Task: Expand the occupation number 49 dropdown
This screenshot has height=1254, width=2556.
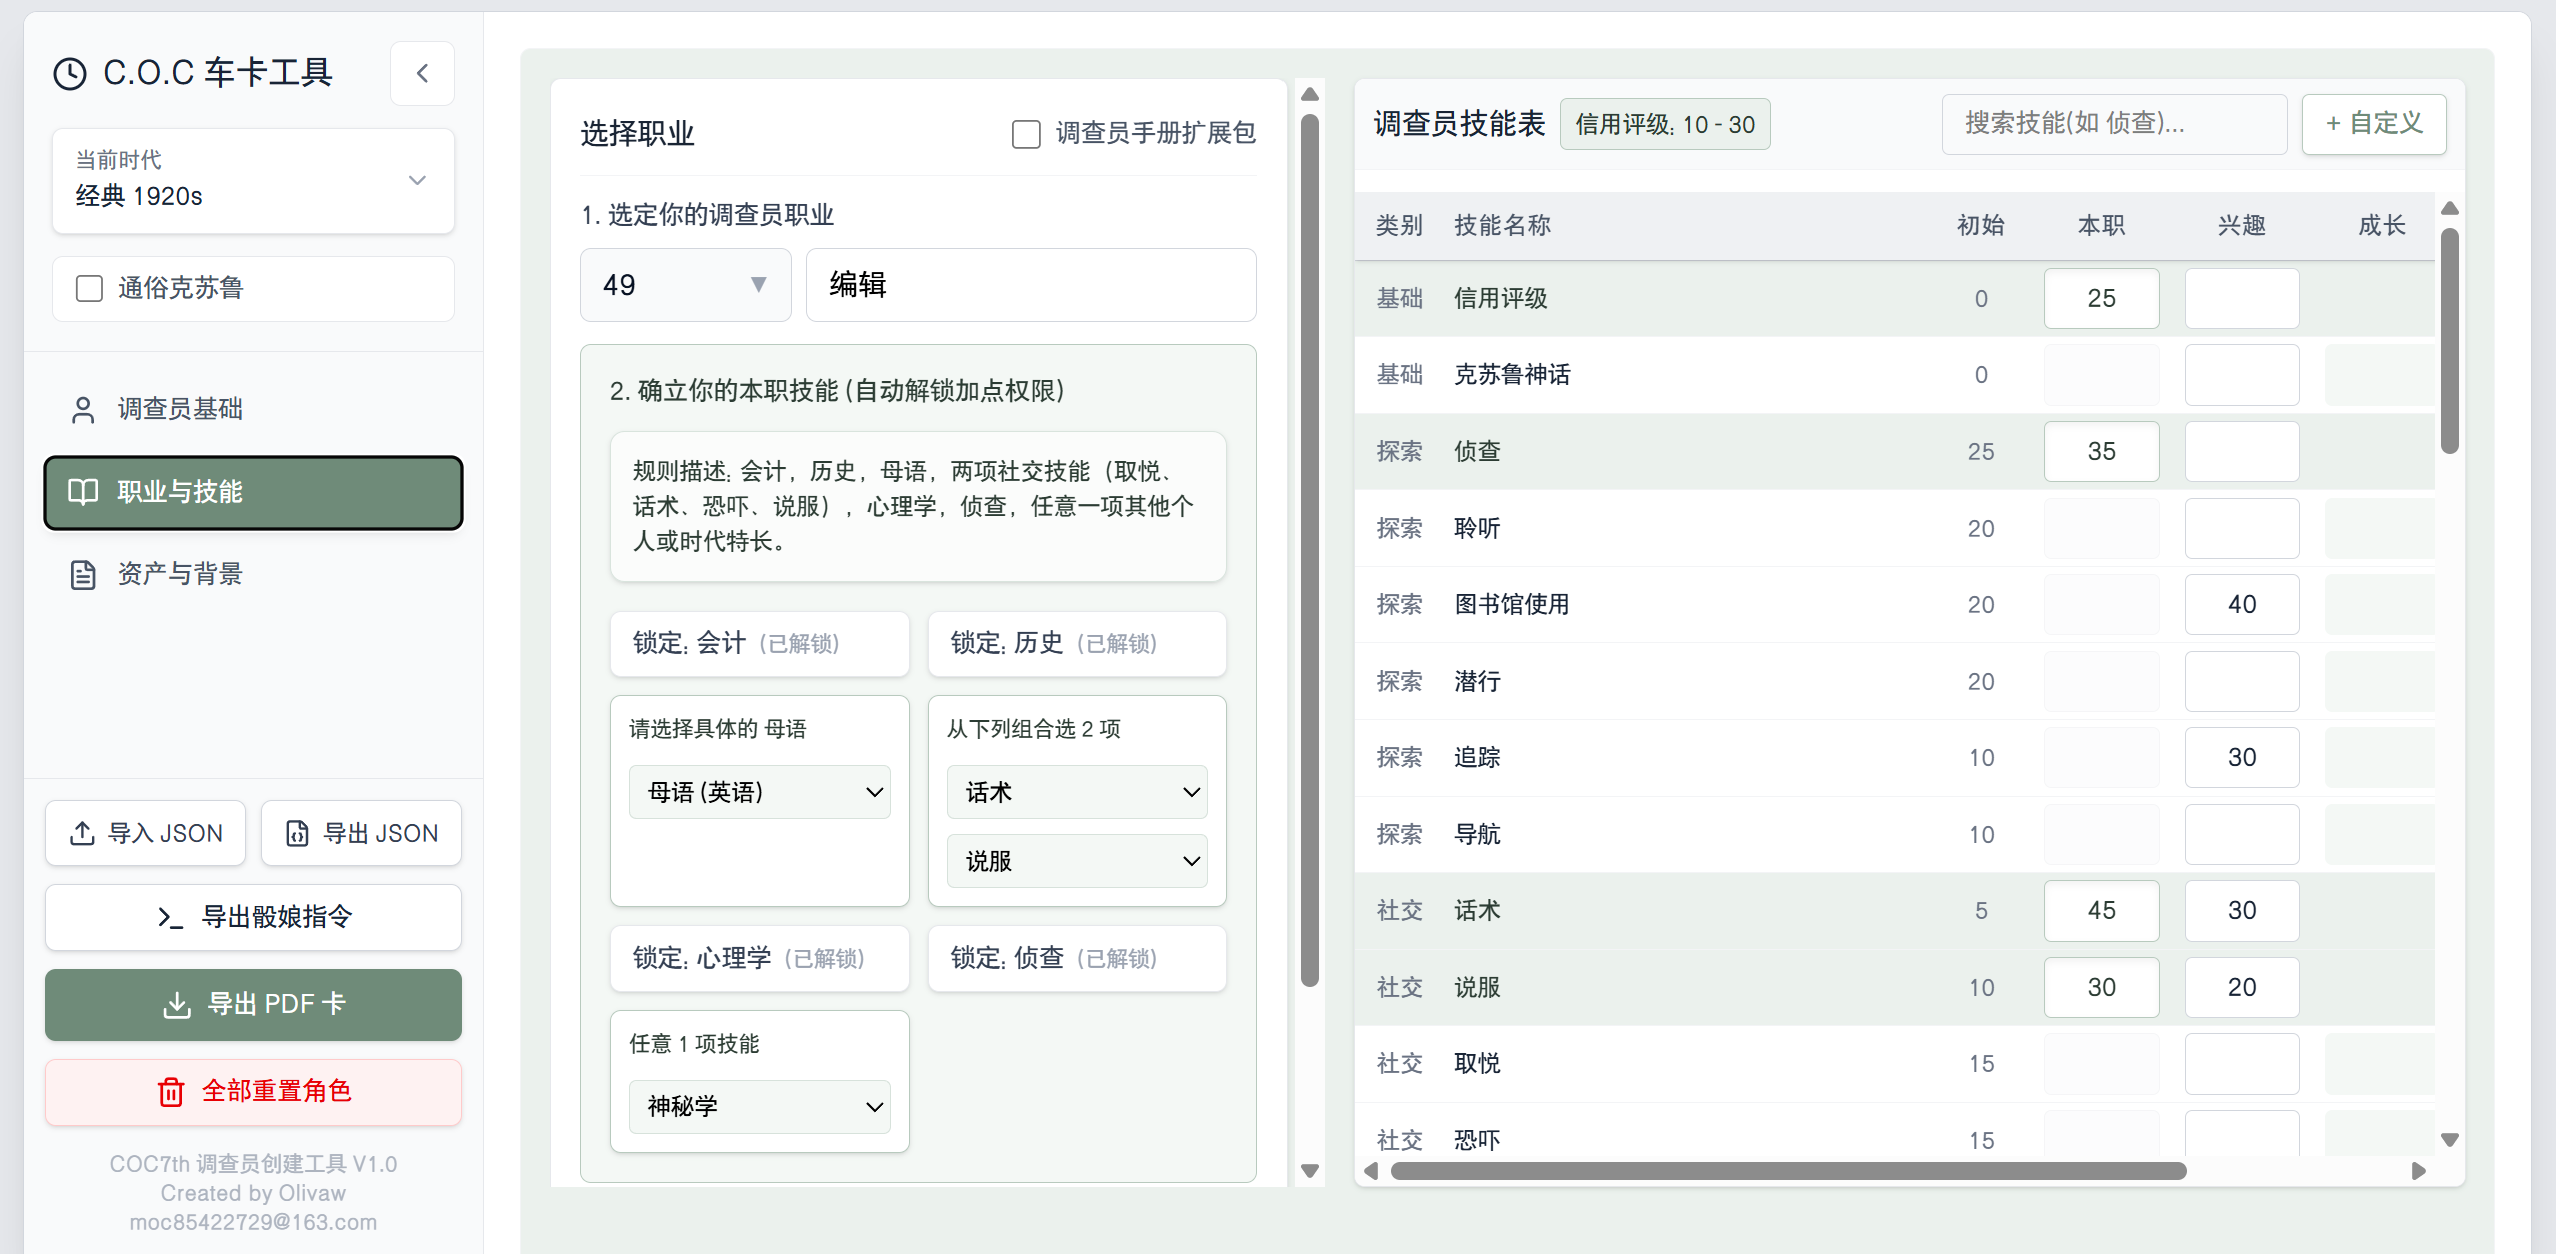Action: (686, 285)
